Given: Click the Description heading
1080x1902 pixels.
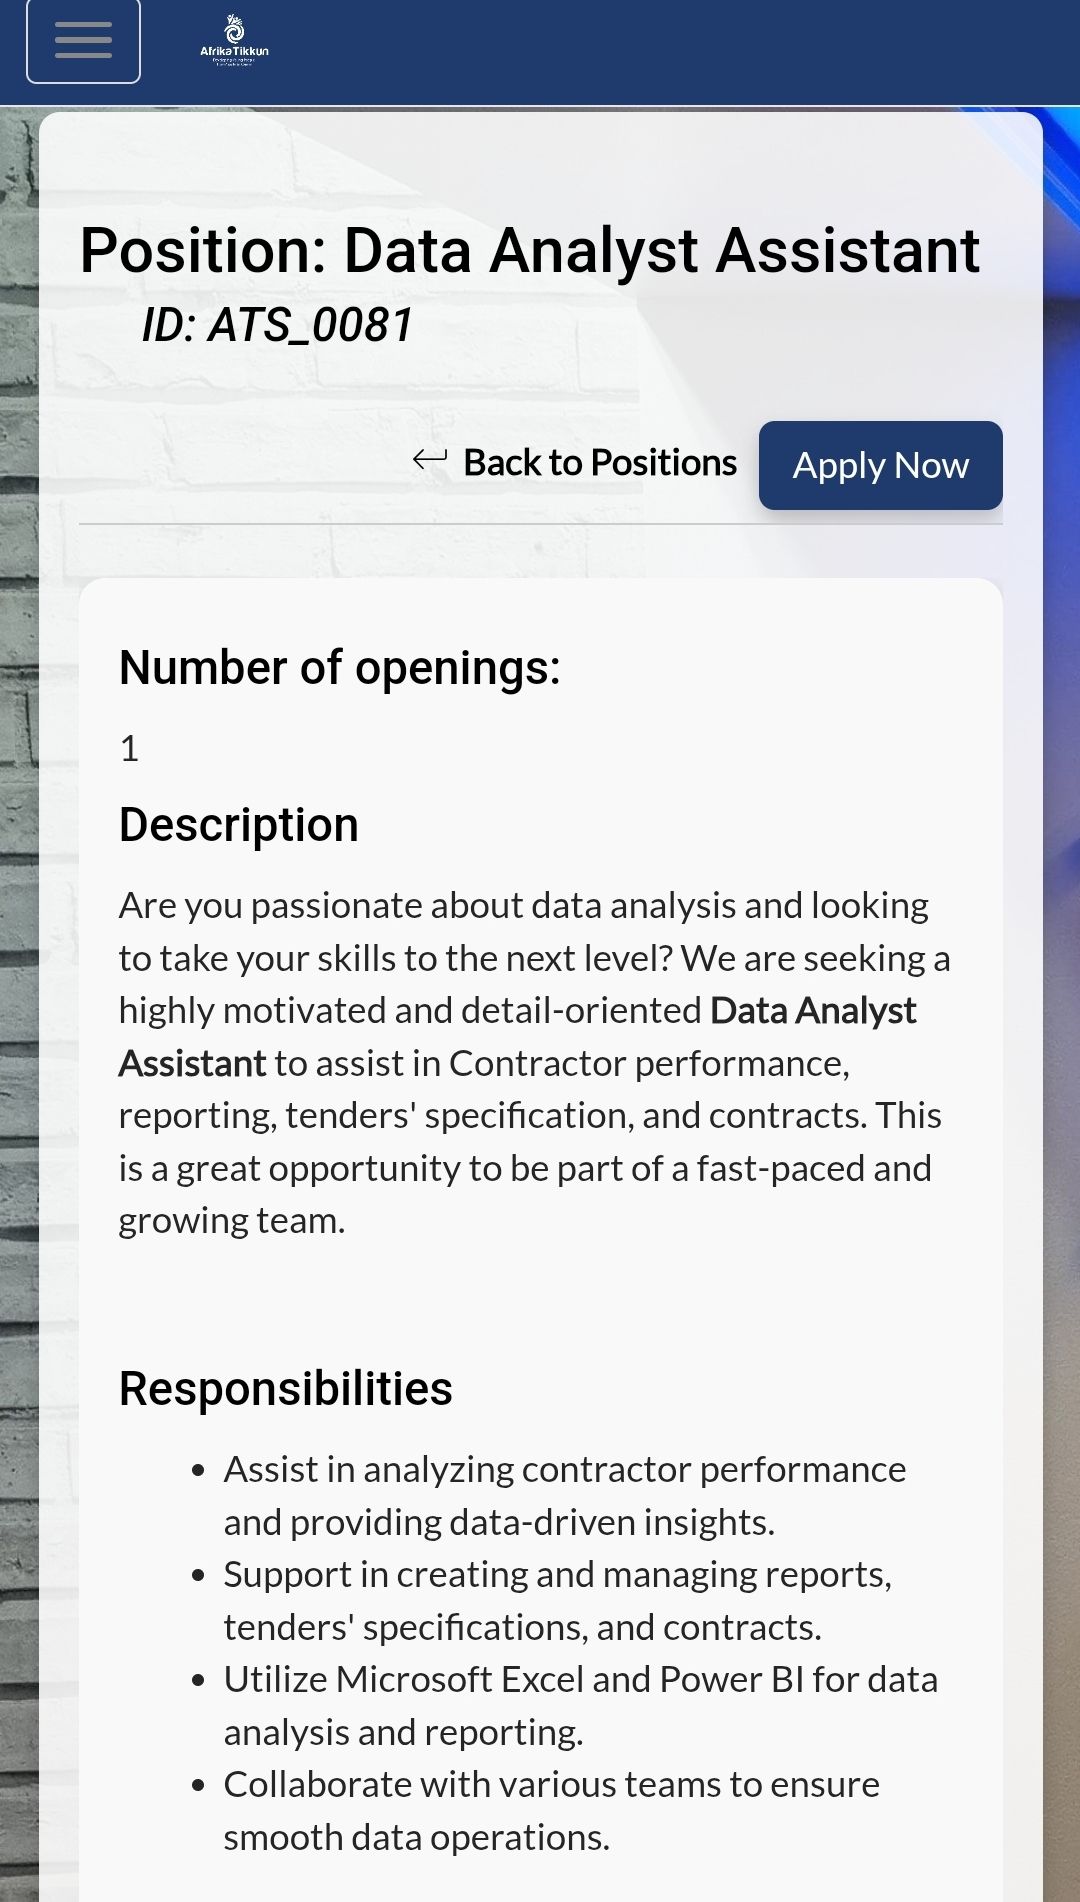Looking at the screenshot, I should click(238, 826).
